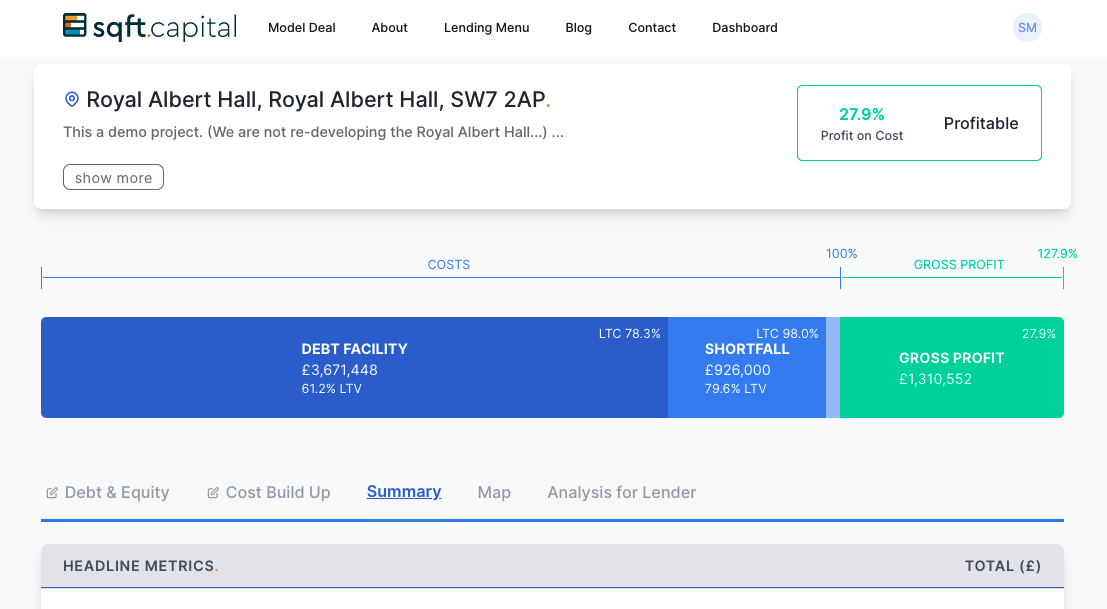
Task: Switch to the Map tab
Action: point(494,492)
